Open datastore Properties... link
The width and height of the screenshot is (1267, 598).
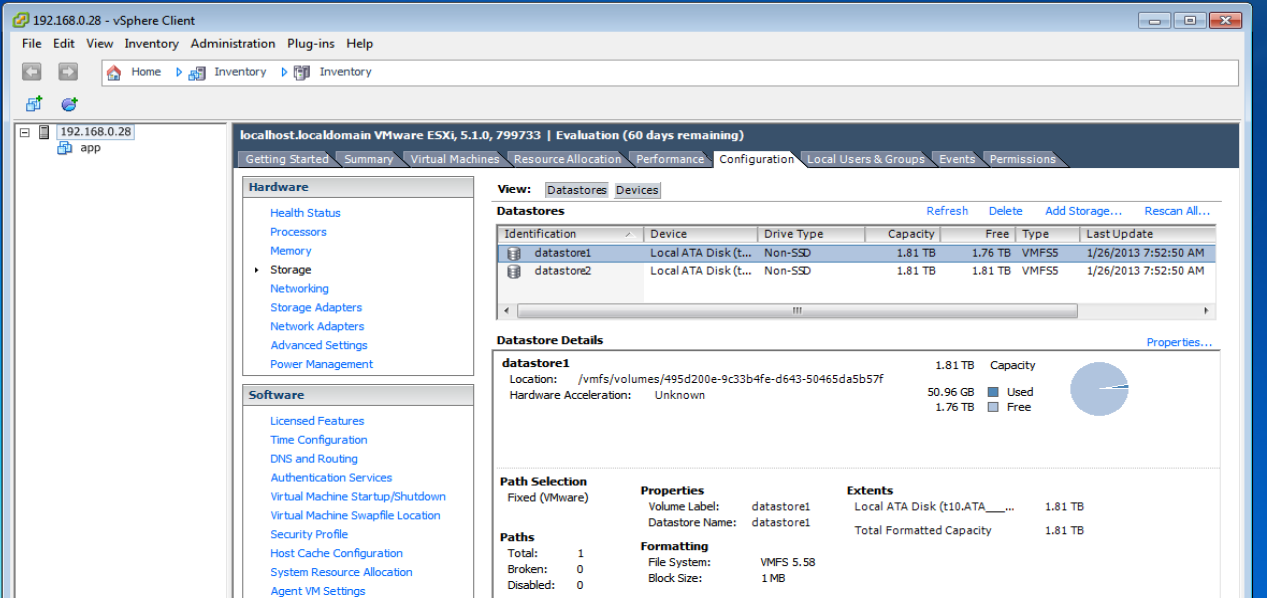1179,342
